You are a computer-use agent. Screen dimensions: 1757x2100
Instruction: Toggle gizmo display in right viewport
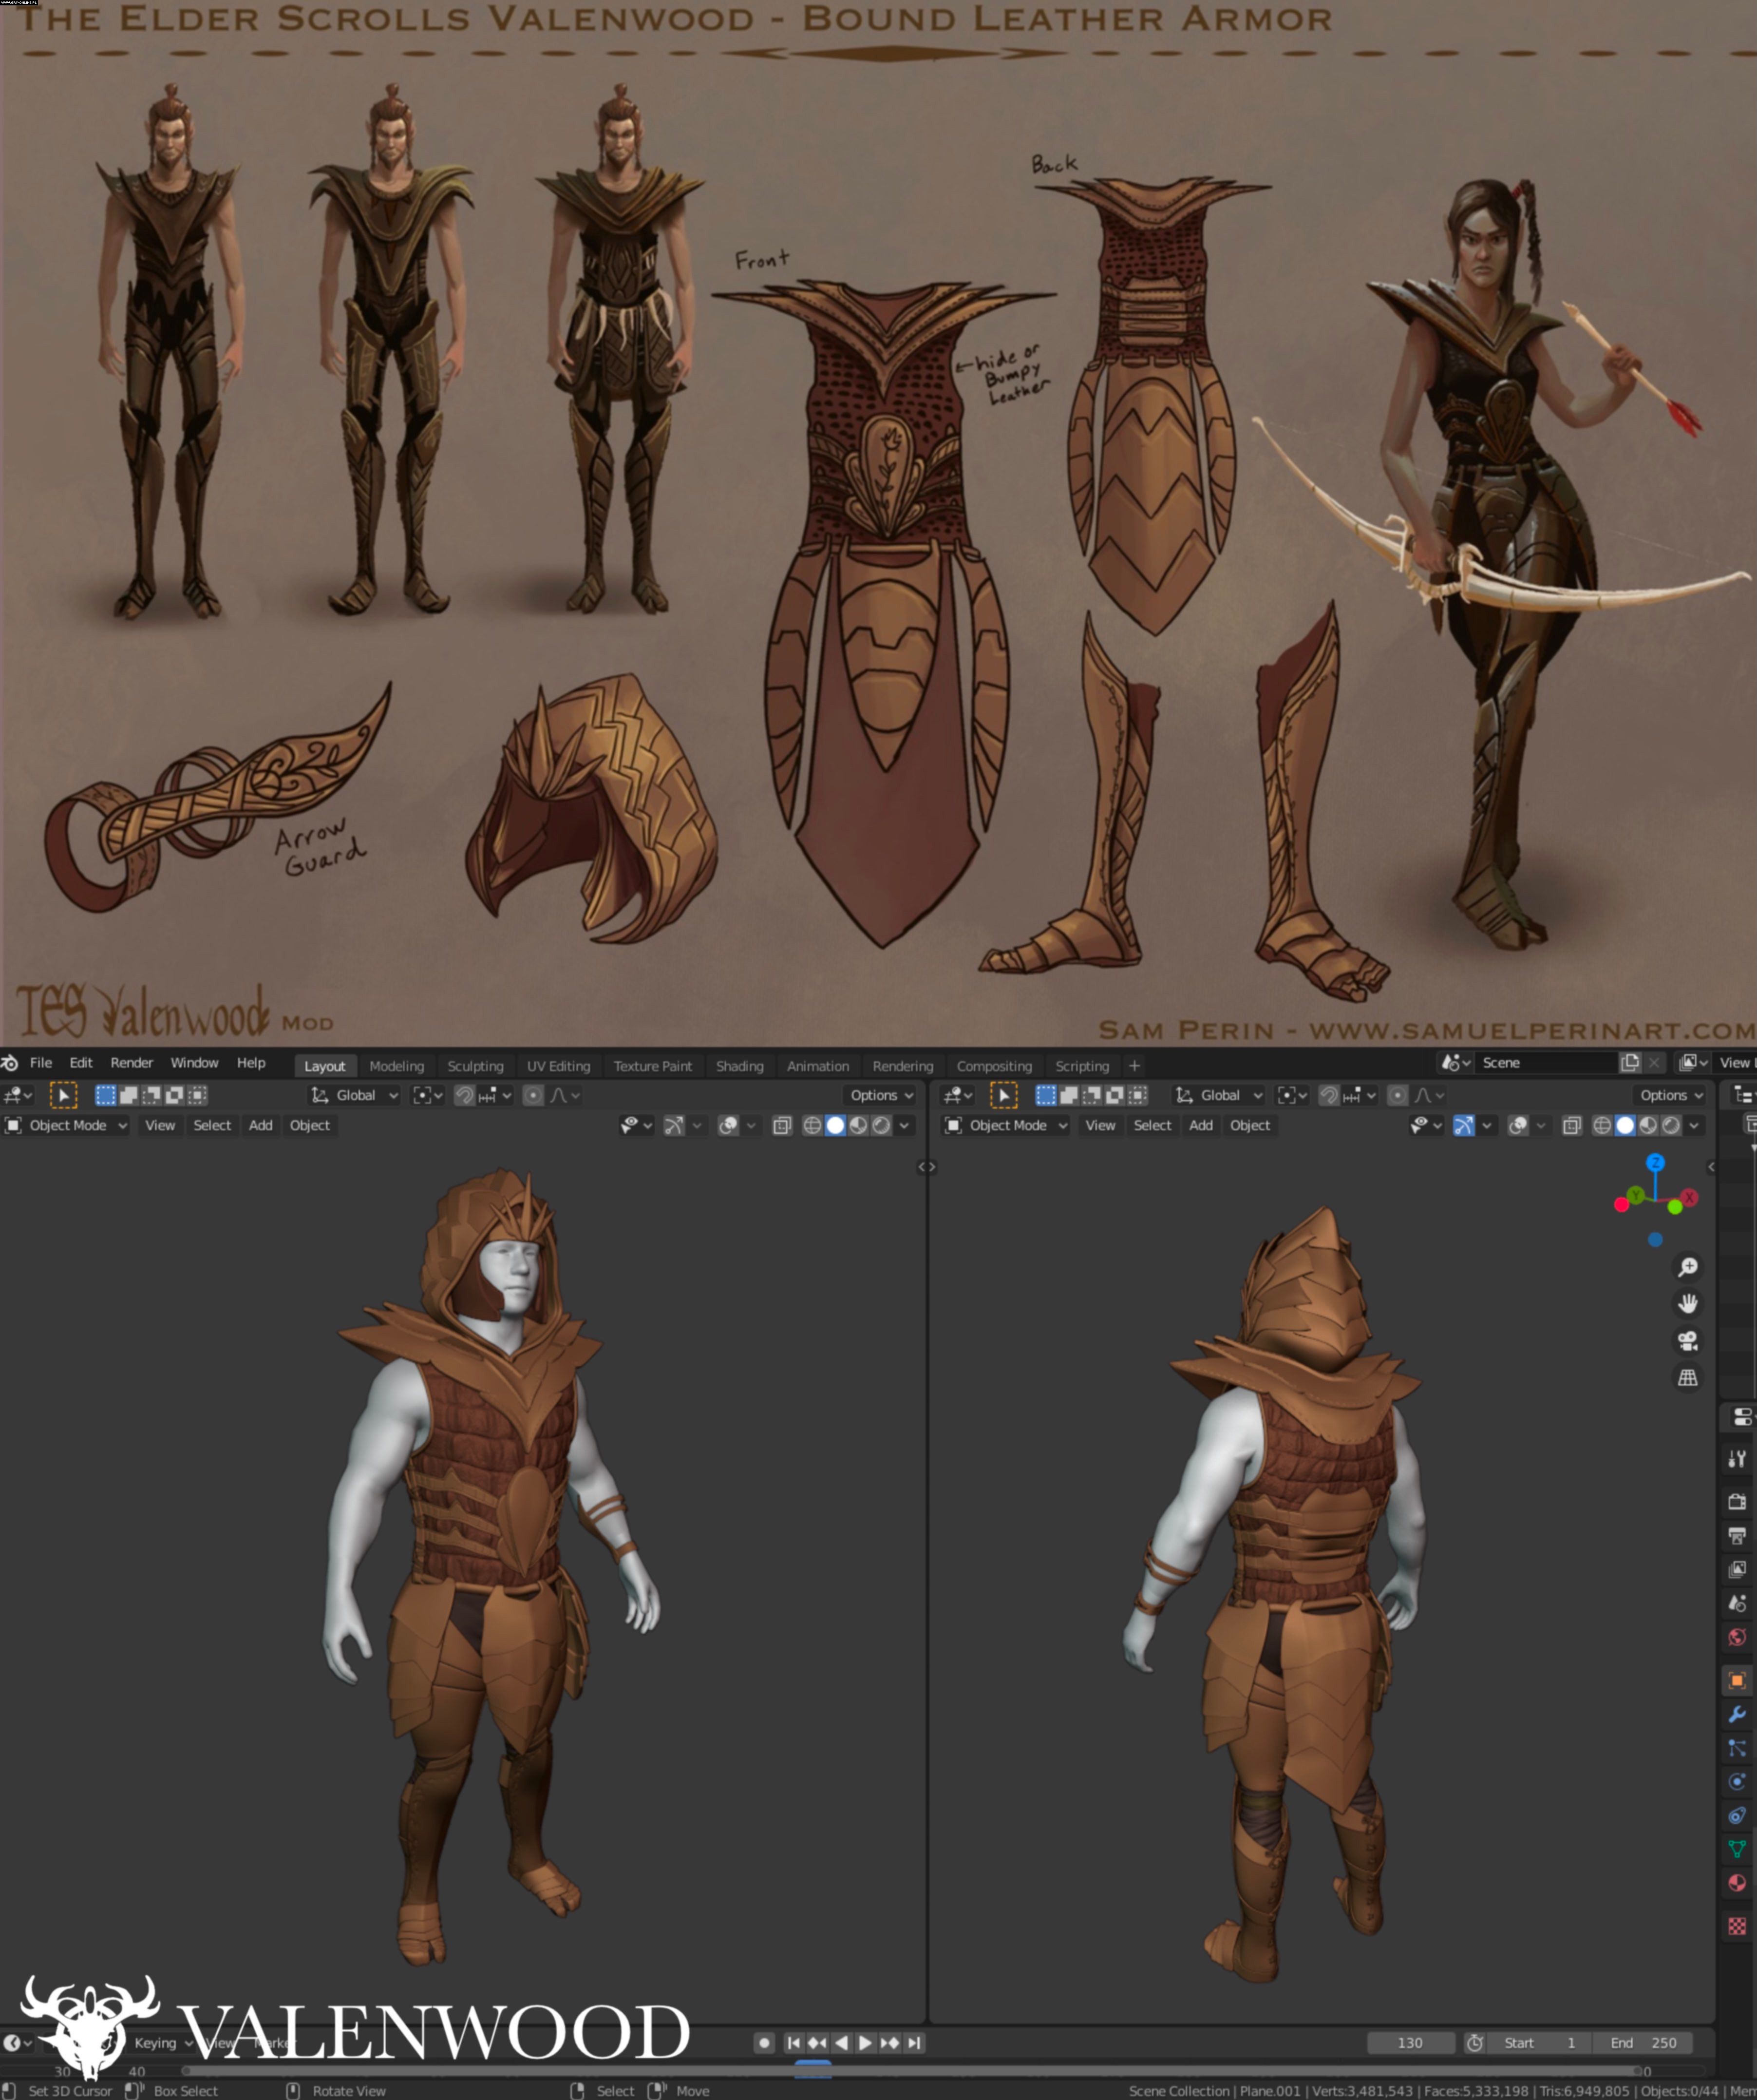tap(1463, 1125)
